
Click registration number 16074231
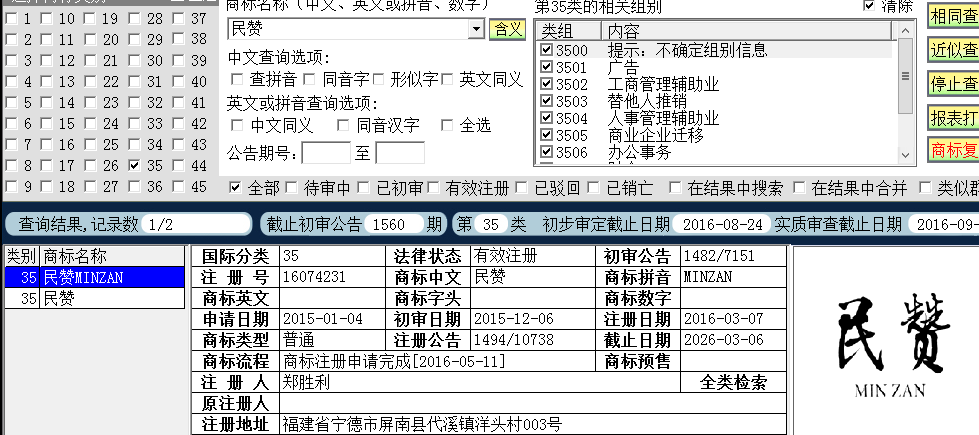(x=313, y=277)
